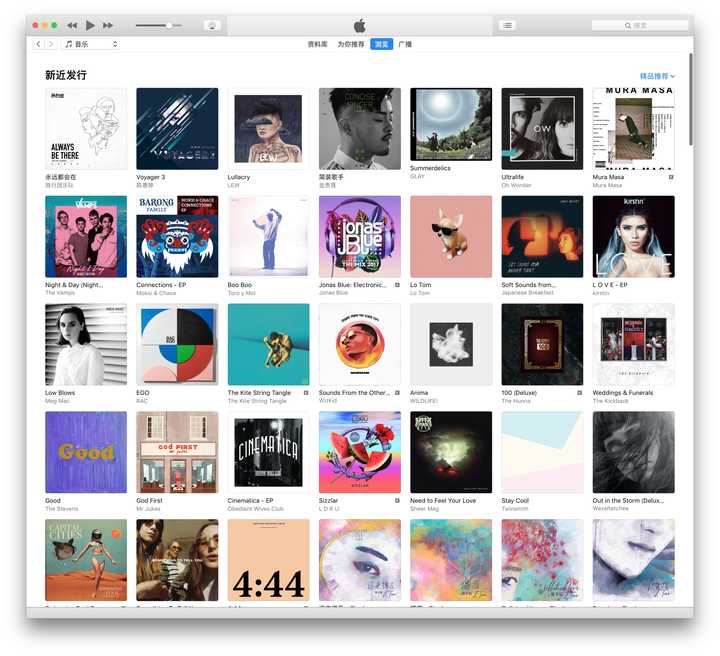Click the artist name 'The Vamps'
Image resolution: width=720 pixels, height=656 pixels.
[x=60, y=293]
